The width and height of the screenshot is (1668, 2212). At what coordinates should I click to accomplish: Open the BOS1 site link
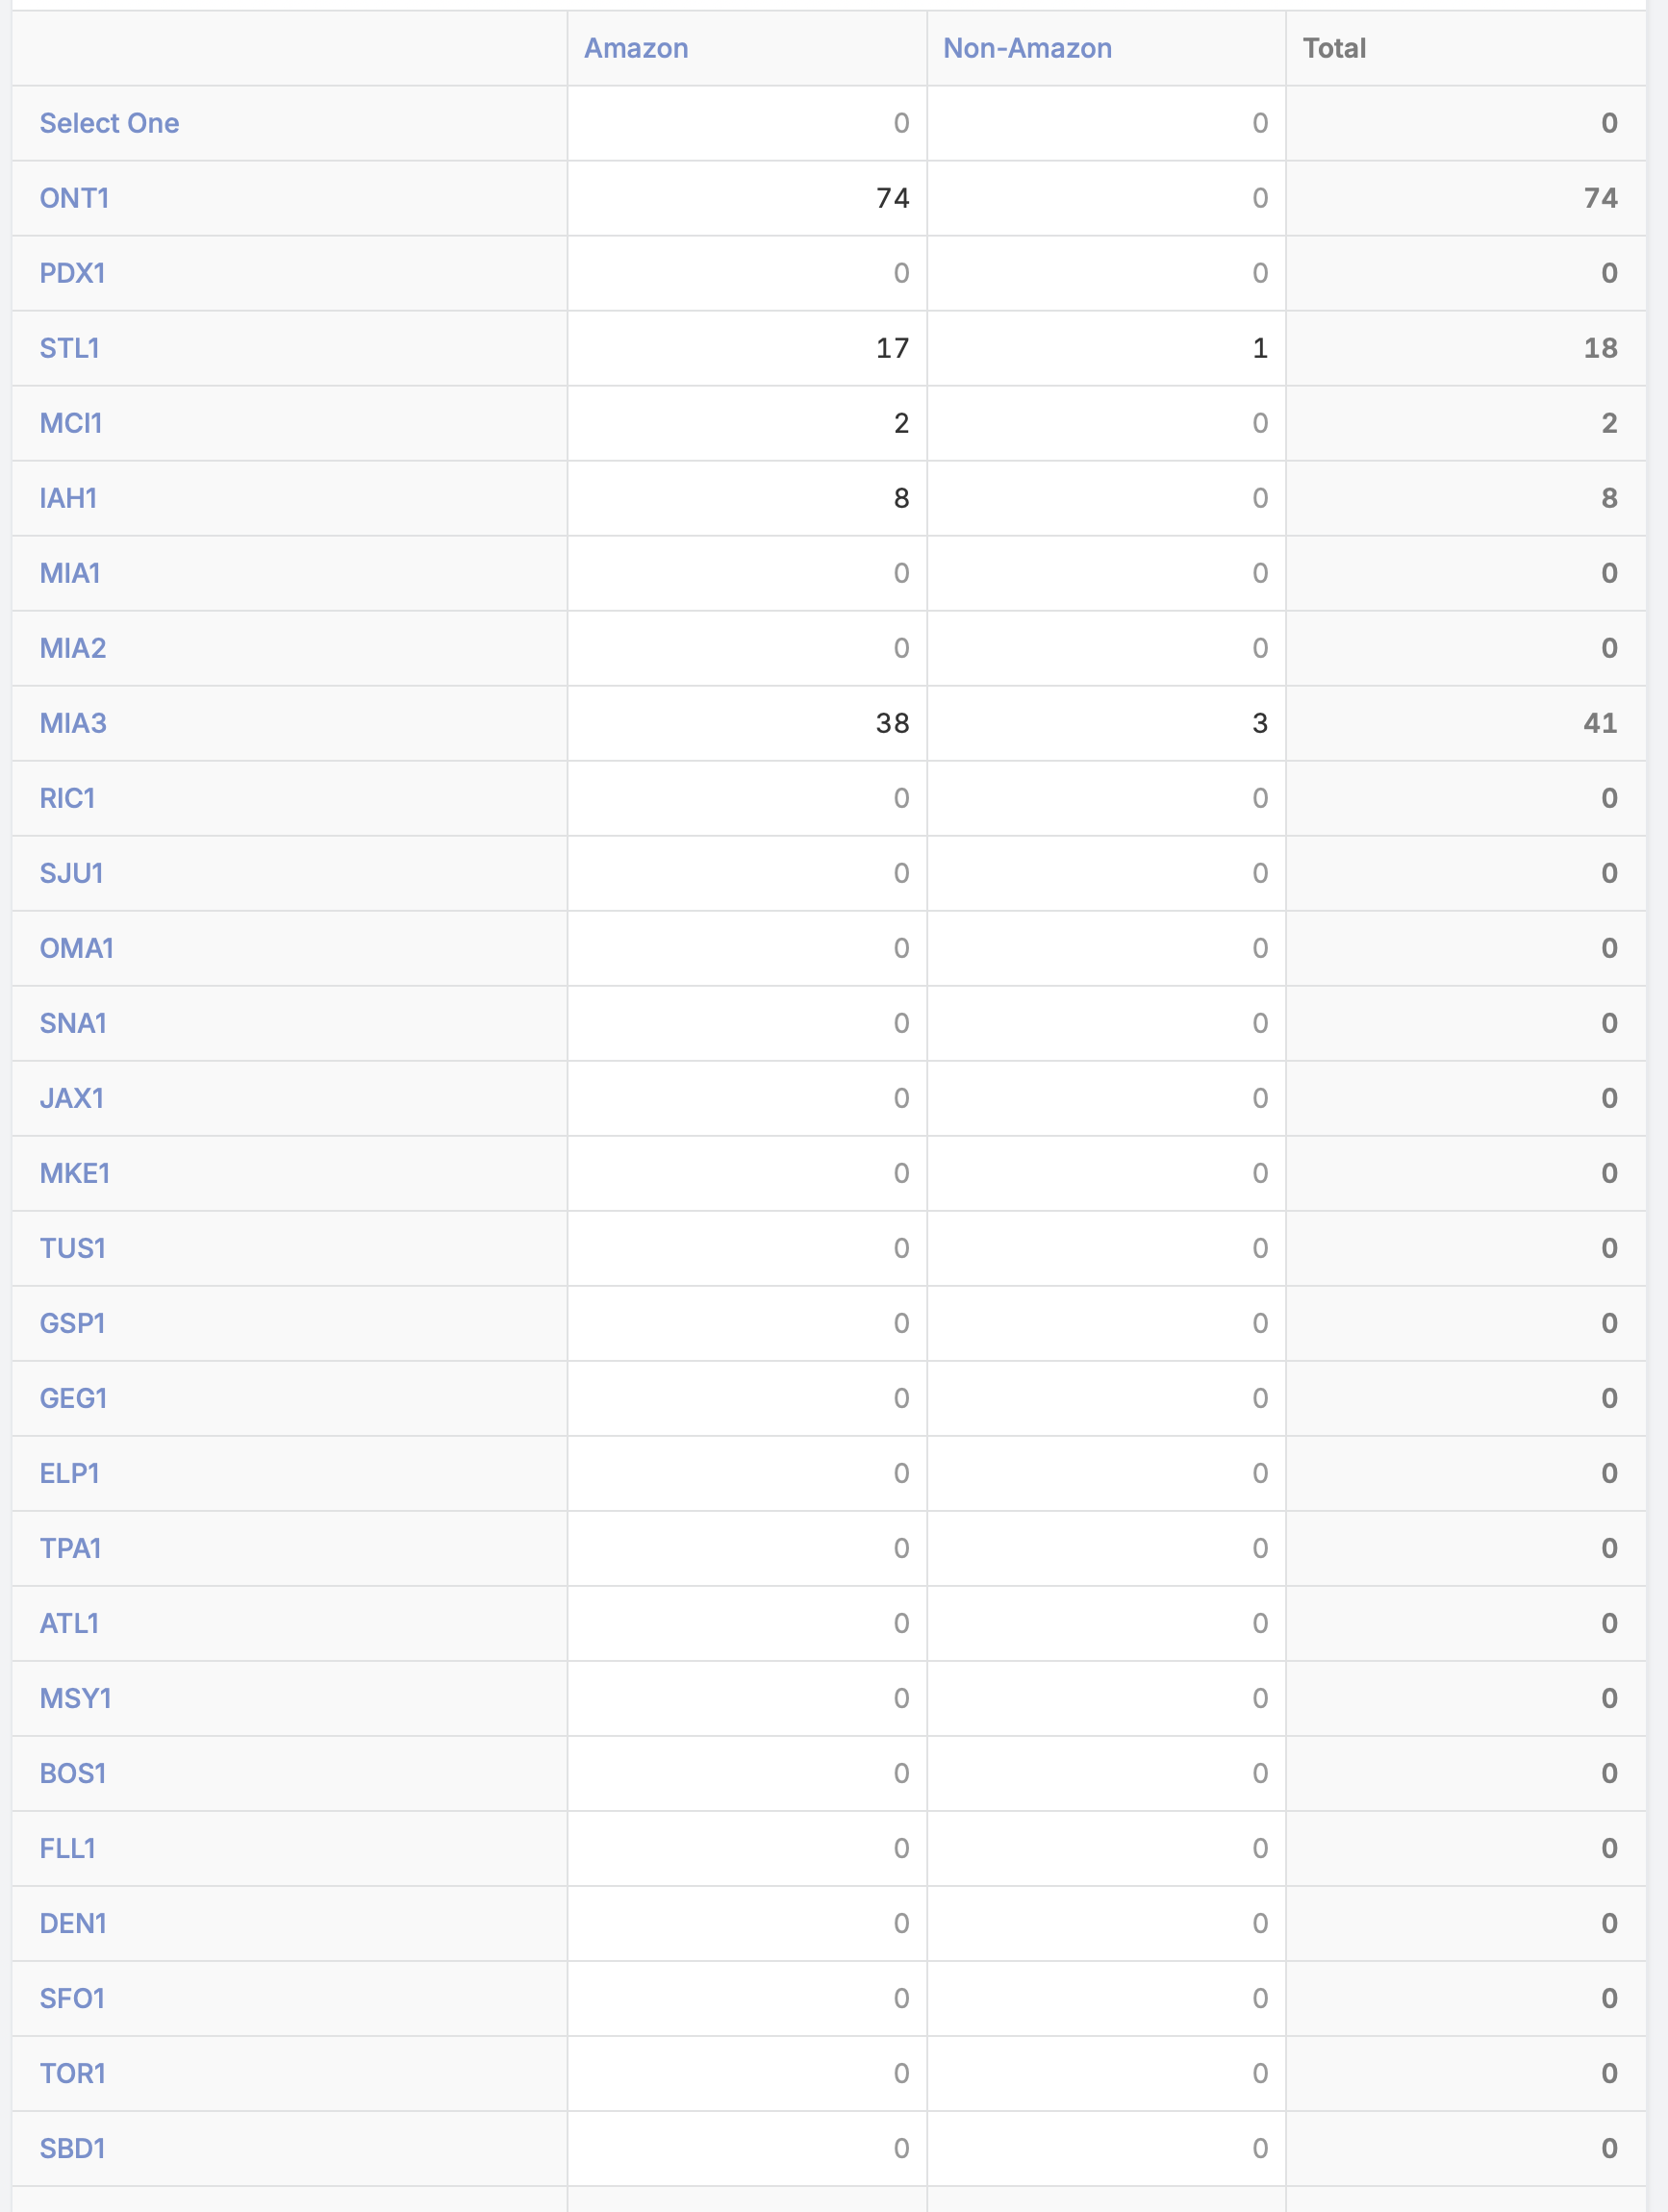coord(72,1773)
